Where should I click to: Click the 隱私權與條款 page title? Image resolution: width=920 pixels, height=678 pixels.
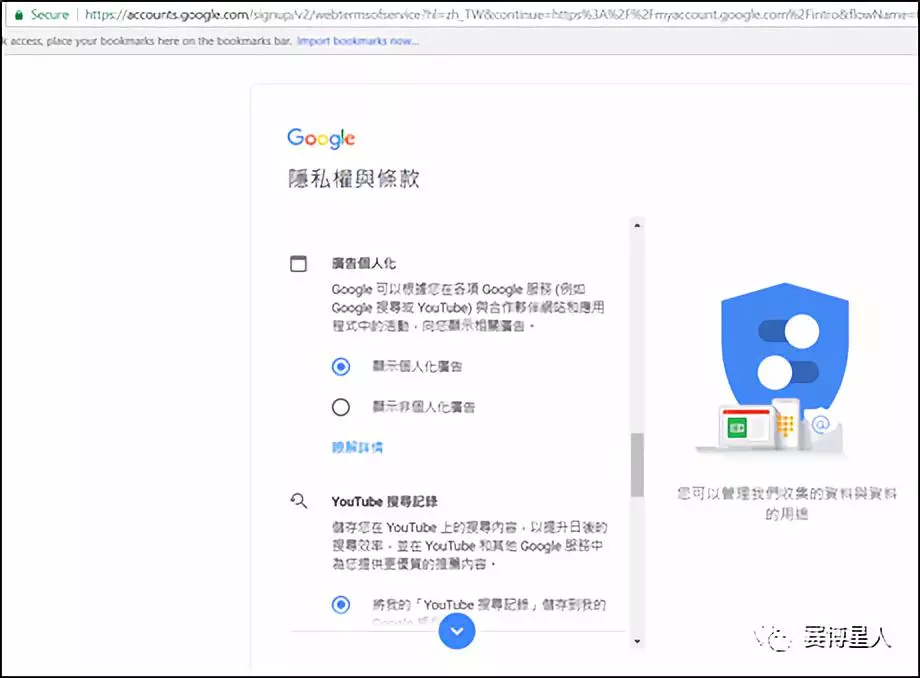[354, 178]
